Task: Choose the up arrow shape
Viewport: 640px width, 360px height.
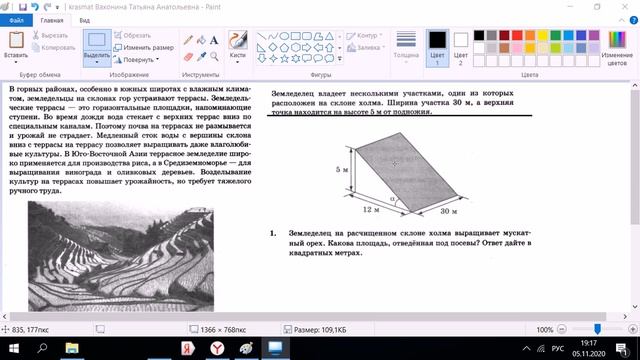Action: click(x=329, y=47)
